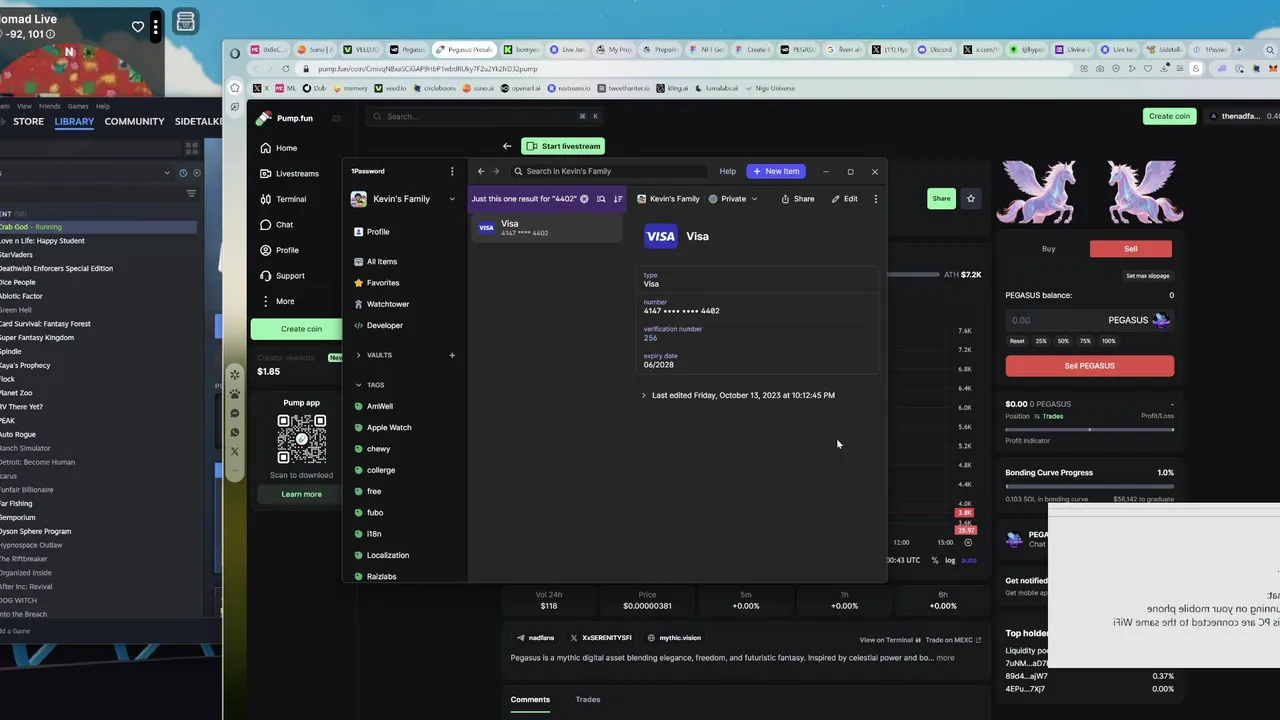Click Start livestream button
This screenshot has height=720, width=1280.
pos(563,146)
